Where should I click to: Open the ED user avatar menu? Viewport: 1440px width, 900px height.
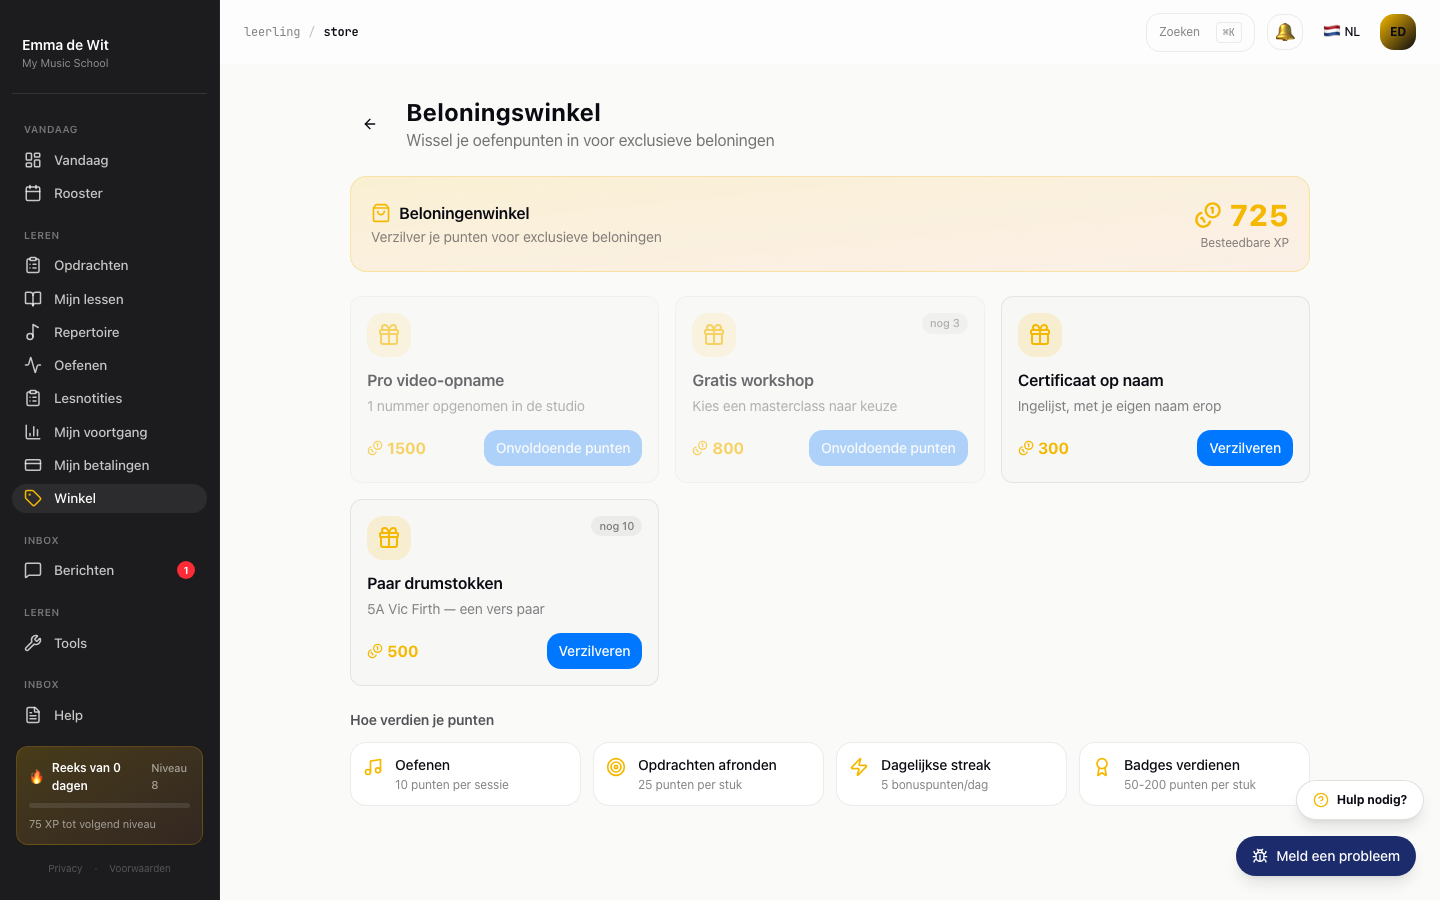1398,32
